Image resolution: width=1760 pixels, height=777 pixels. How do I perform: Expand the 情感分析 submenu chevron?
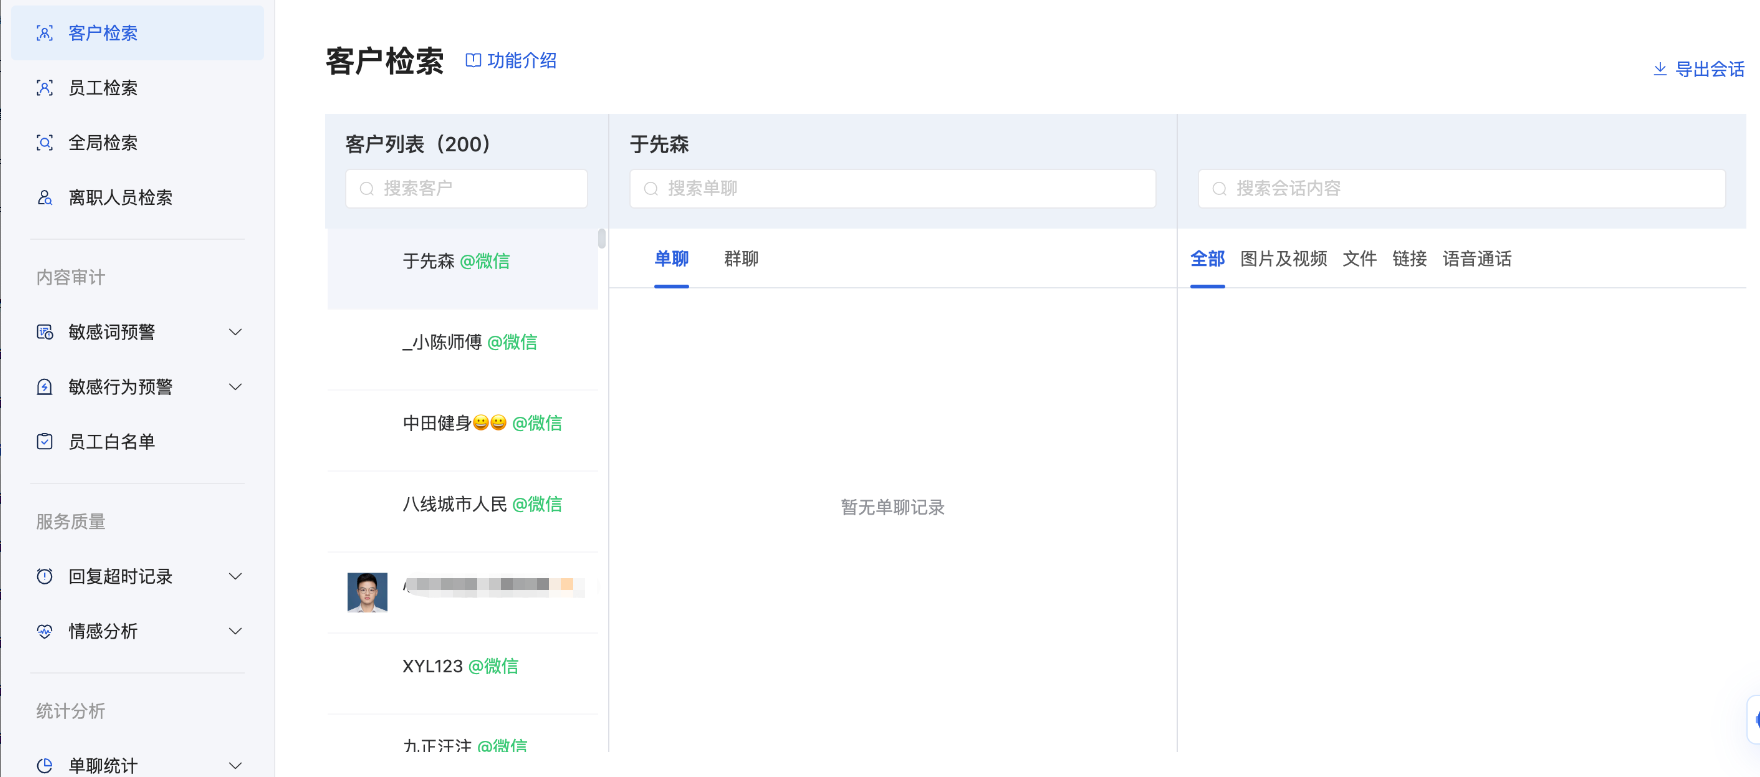coord(236,632)
